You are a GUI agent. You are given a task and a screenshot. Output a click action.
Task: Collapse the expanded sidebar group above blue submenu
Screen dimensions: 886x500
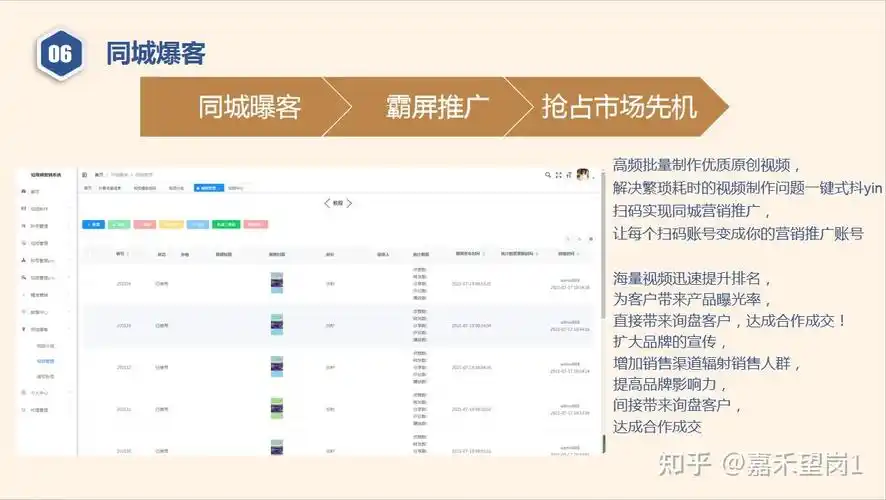[45, 329]
